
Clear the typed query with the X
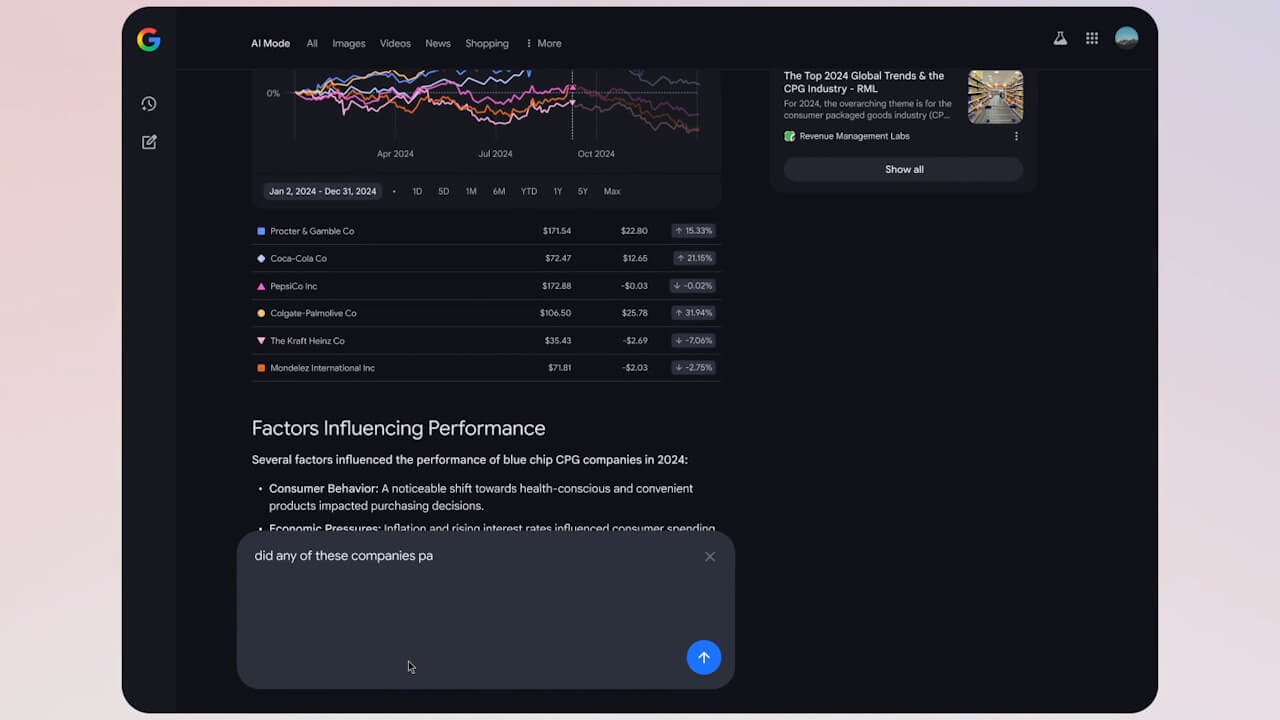point(710,557)
